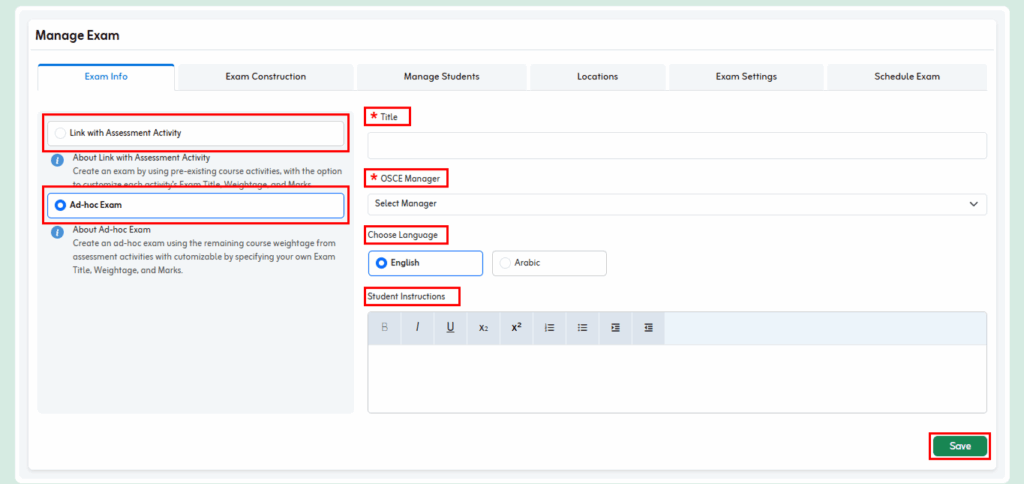Screen dimensions: 1024x484
Task: Insert a bulleted list
Action: click(x=582, y=327)
